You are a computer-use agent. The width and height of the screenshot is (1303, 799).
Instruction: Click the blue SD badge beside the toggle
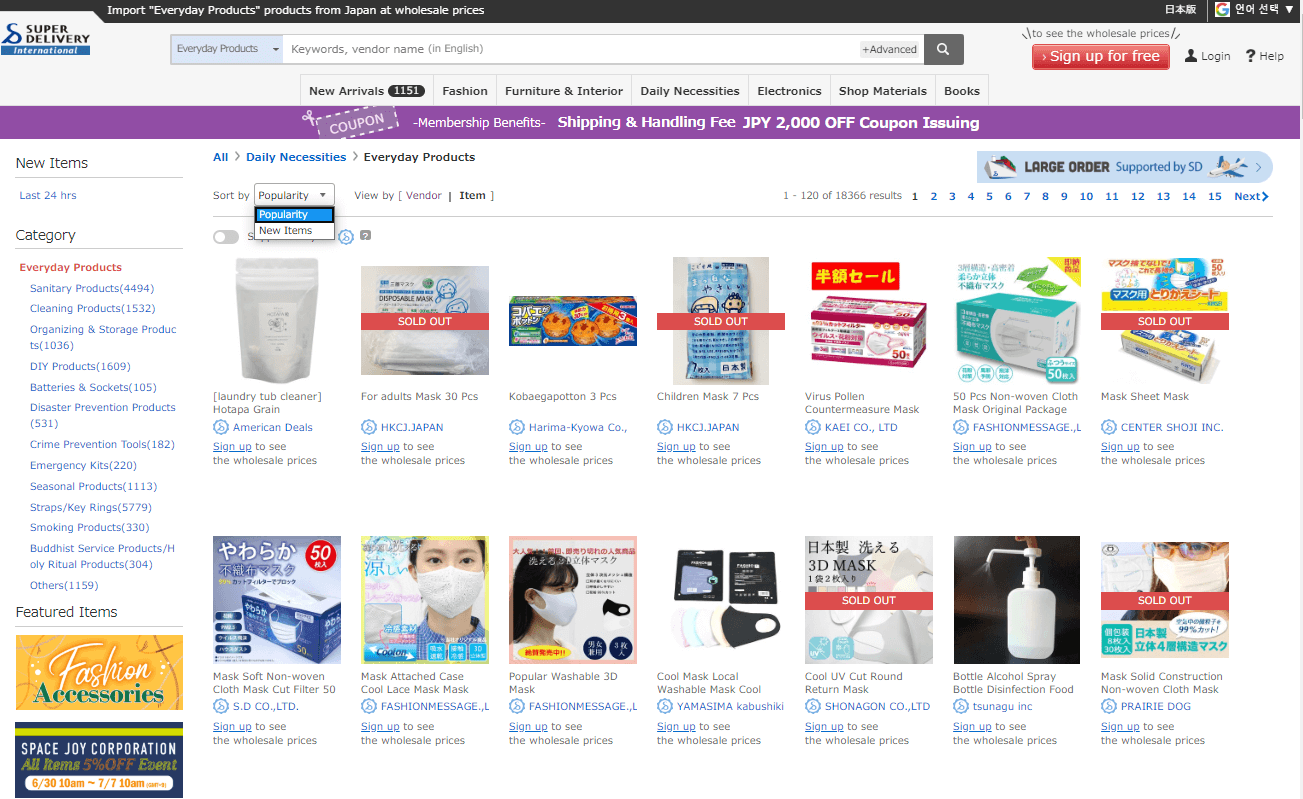pos(345,237)
